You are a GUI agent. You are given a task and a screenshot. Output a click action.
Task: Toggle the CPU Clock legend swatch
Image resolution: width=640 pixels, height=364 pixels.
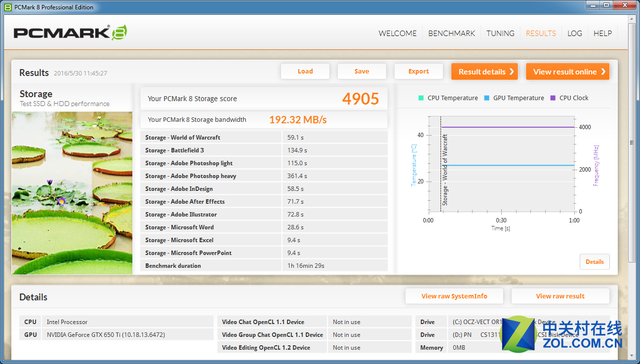(553, 98)
